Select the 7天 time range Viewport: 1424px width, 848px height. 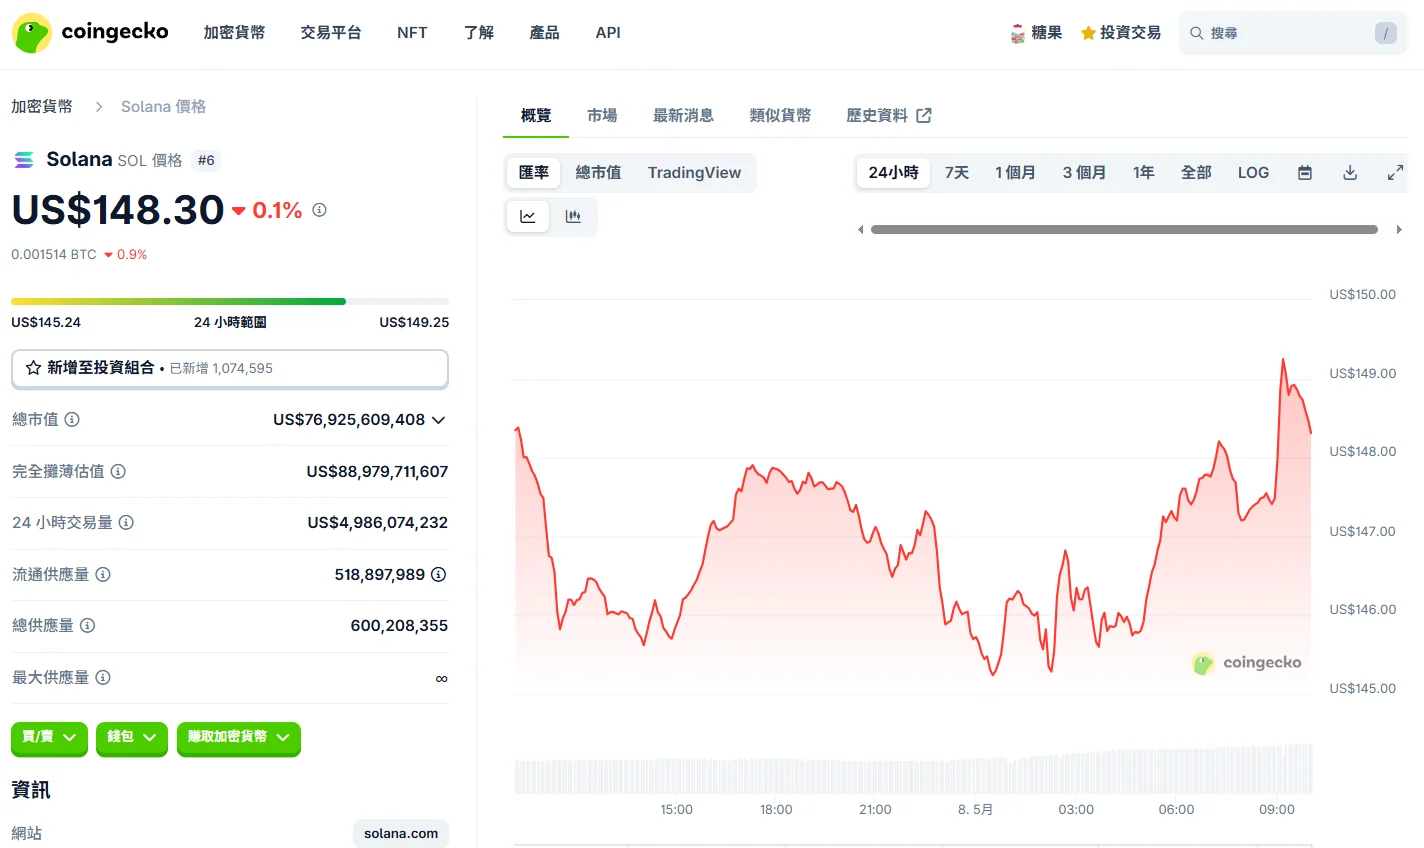click(957, 173)
